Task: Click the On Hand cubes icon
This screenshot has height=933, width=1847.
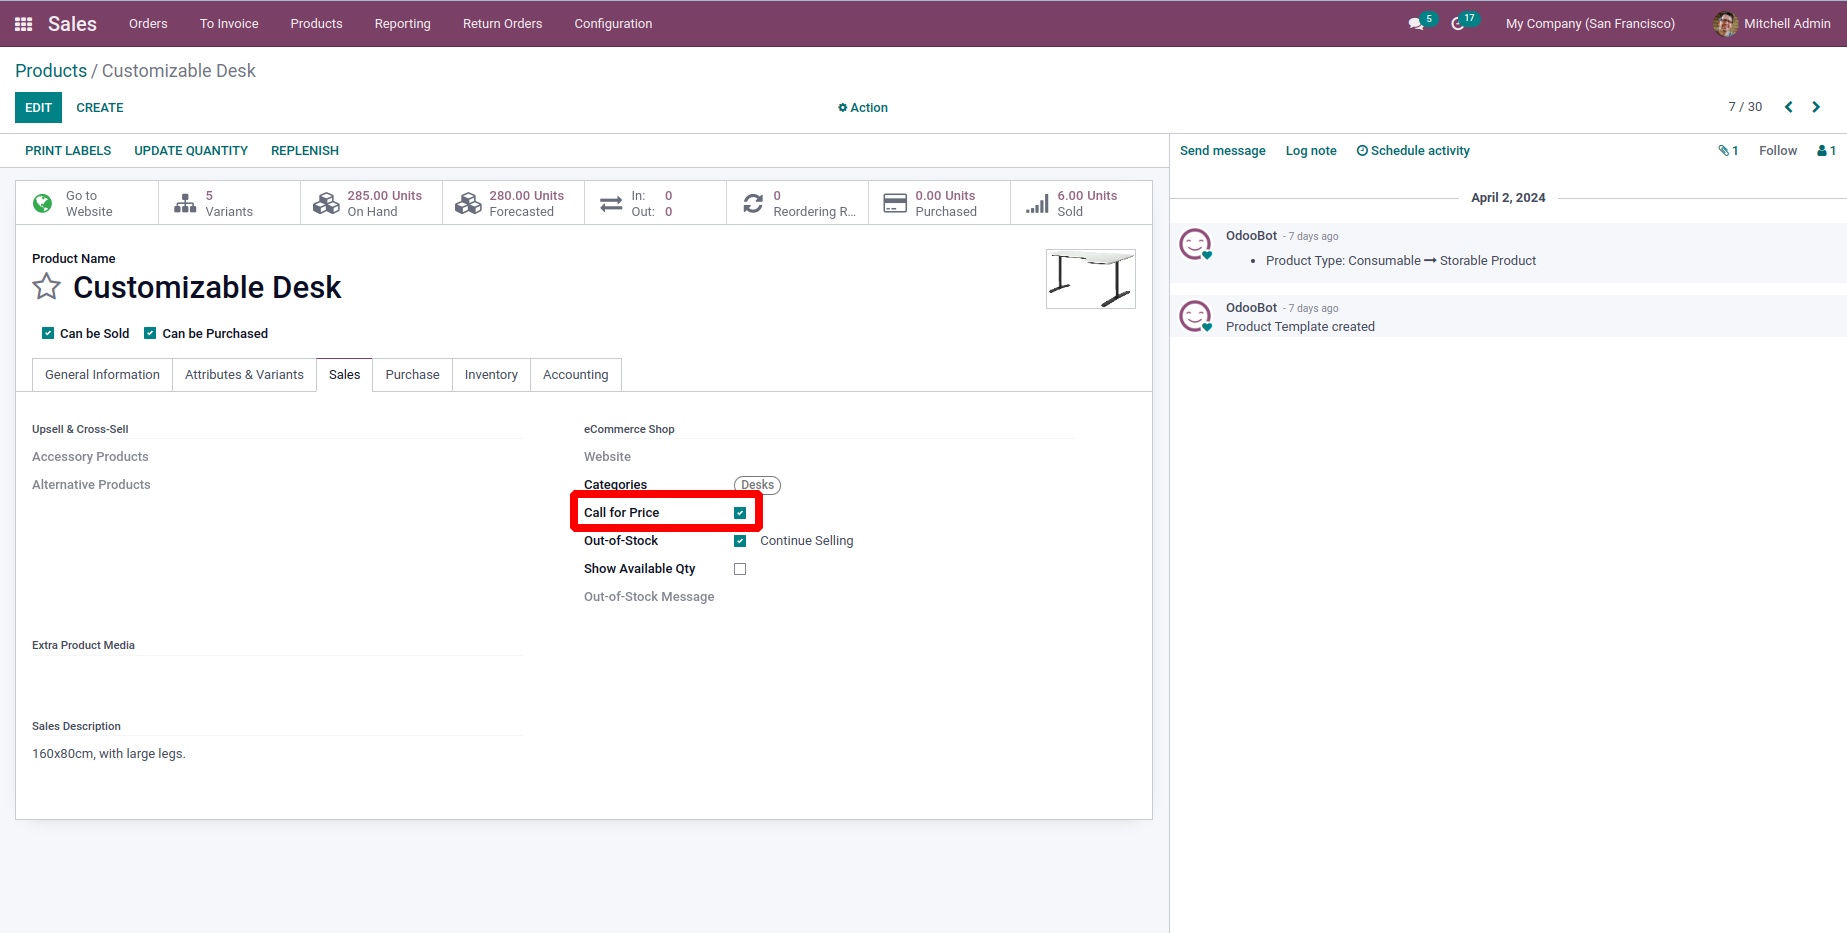Action: tap(326, 203)
